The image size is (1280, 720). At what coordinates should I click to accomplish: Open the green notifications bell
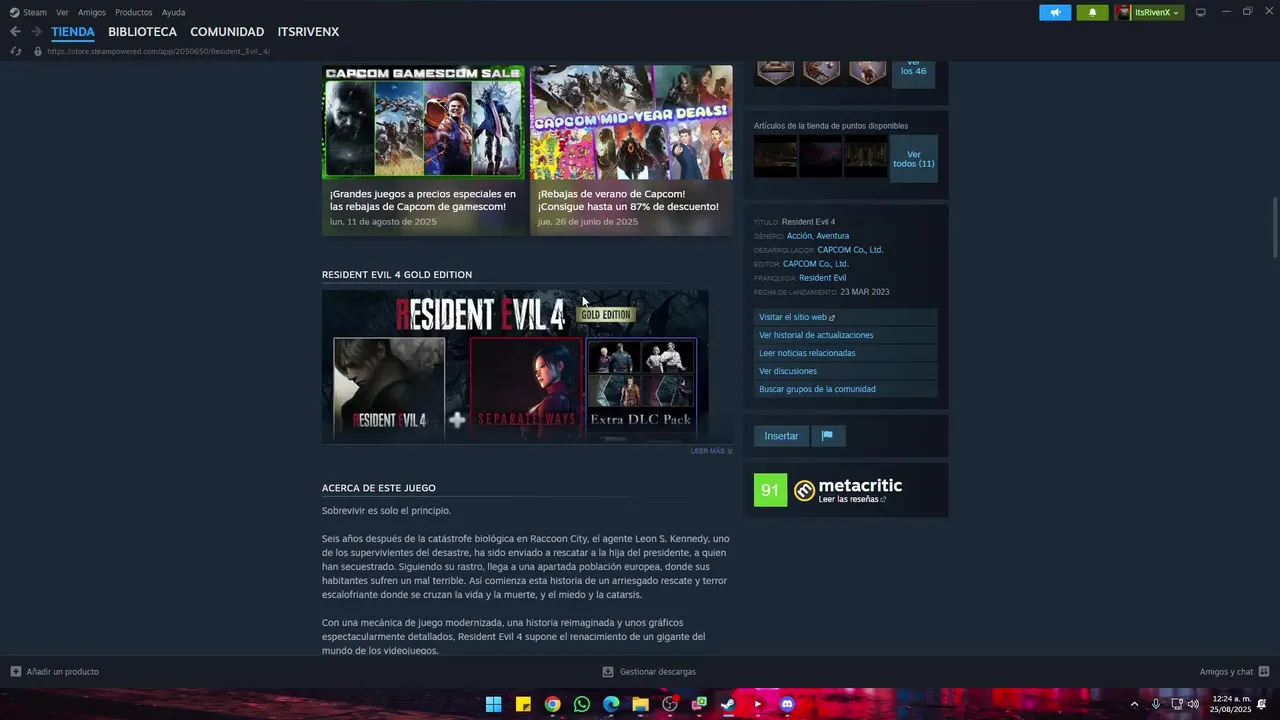1092,12
